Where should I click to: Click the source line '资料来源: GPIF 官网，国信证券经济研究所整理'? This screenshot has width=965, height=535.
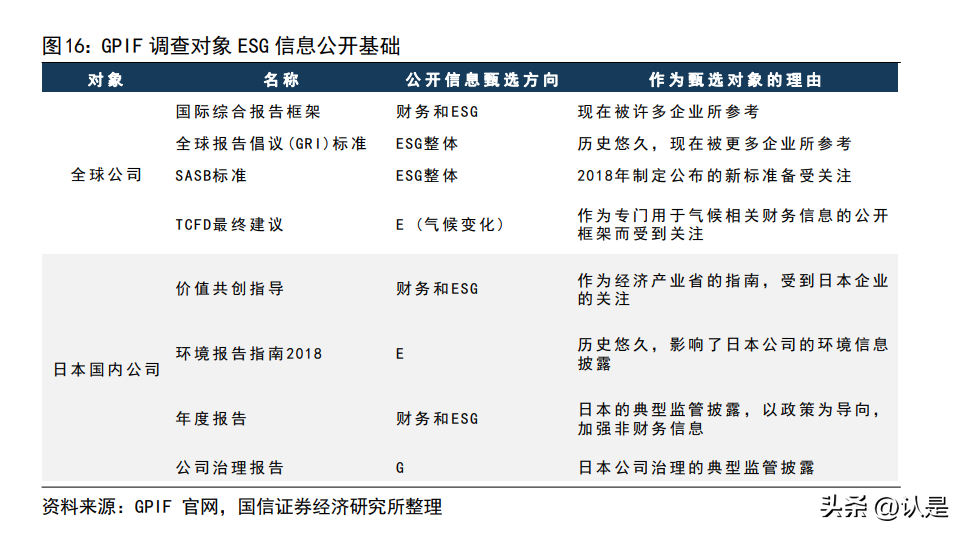(x=242, y=507)
